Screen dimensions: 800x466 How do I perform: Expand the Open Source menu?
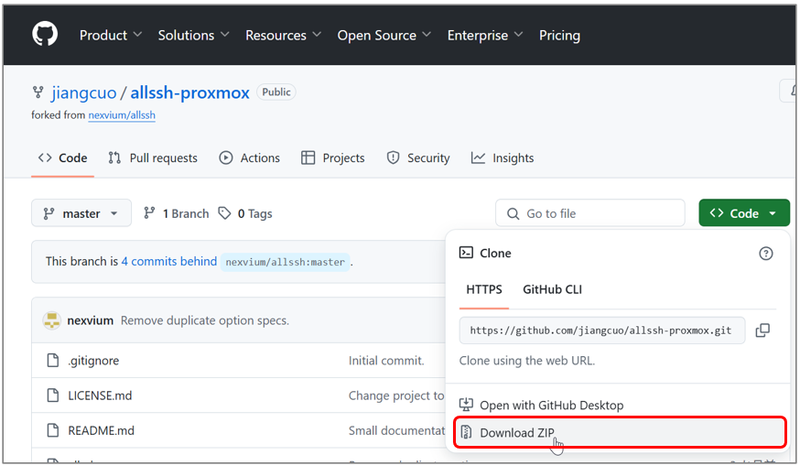tap(384, 35)
